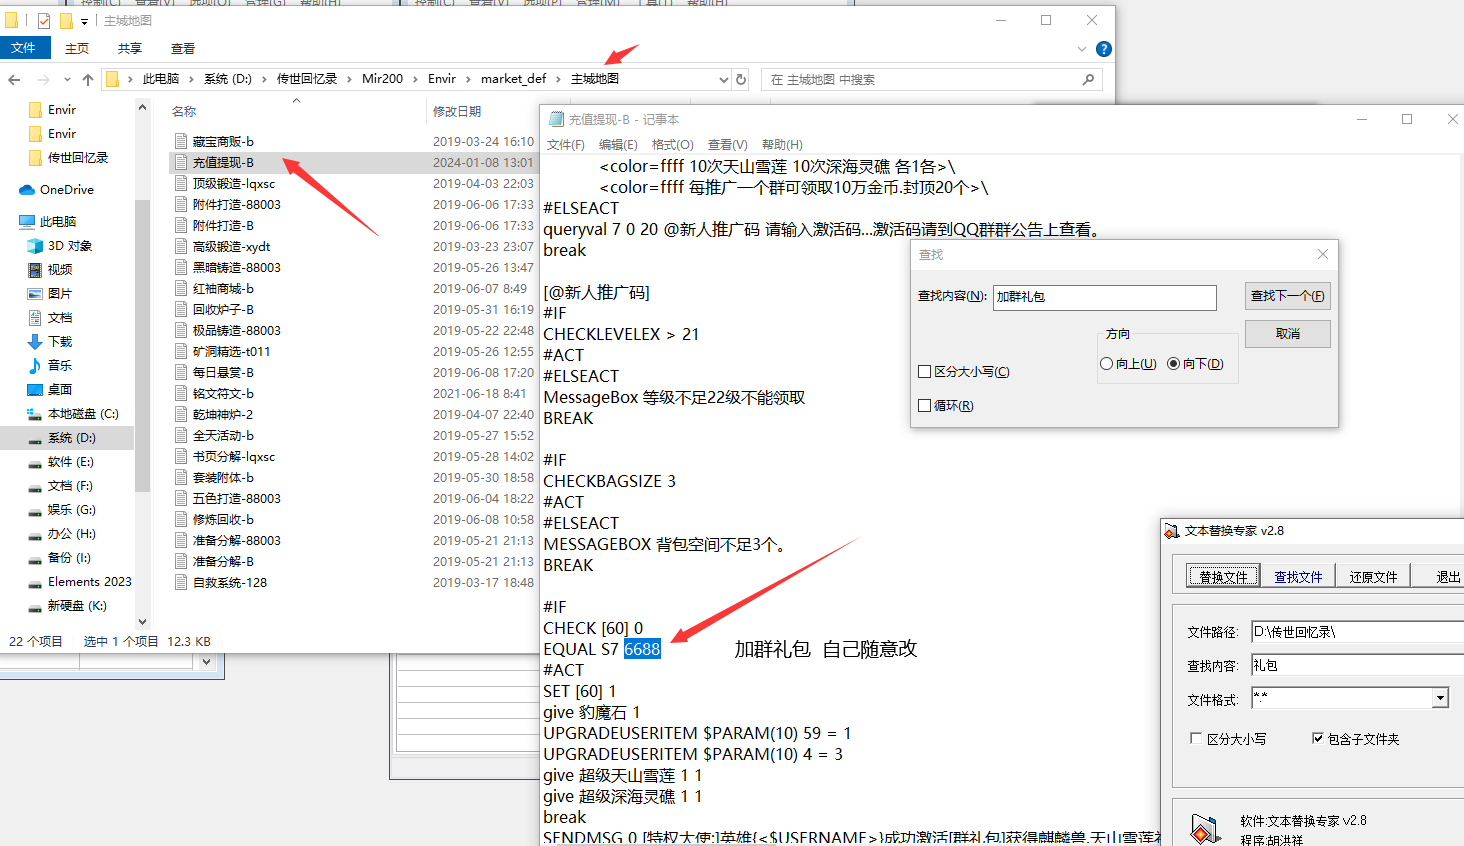The width and height of the screenshot is (1464, 846).
Task: Open the 格式(O) menu in Notepad
Action: [672, 145]
